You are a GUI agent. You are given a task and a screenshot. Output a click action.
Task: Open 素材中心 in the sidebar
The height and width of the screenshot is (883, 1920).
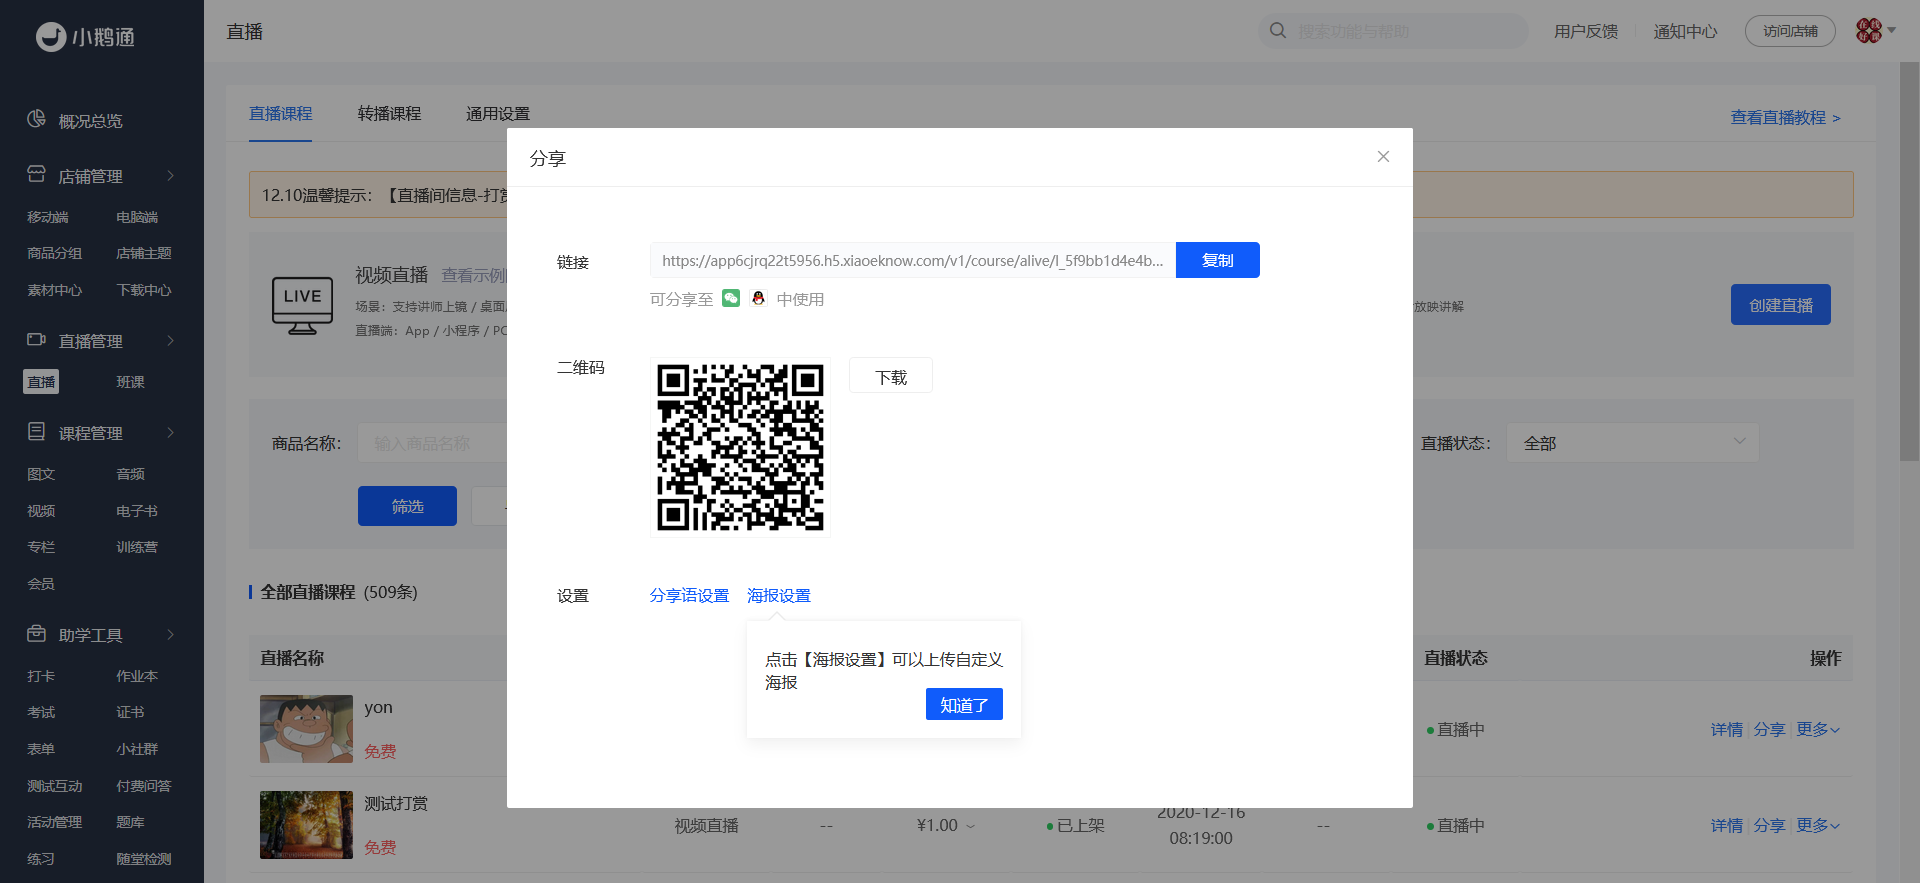click(x=55, y=290)
